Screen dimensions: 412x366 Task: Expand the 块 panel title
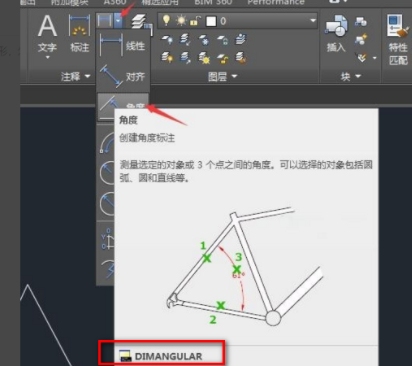351,77
